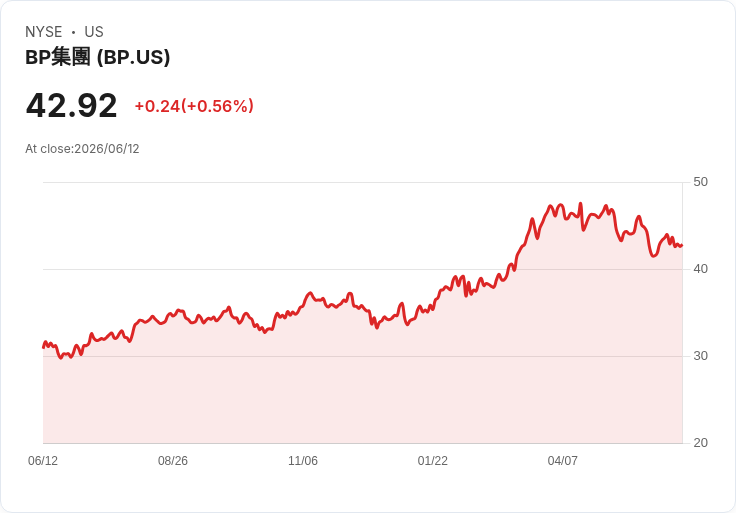736x513 pixels.
Task: Select the 08/26 date on x-axis
Action: point(173,460)
